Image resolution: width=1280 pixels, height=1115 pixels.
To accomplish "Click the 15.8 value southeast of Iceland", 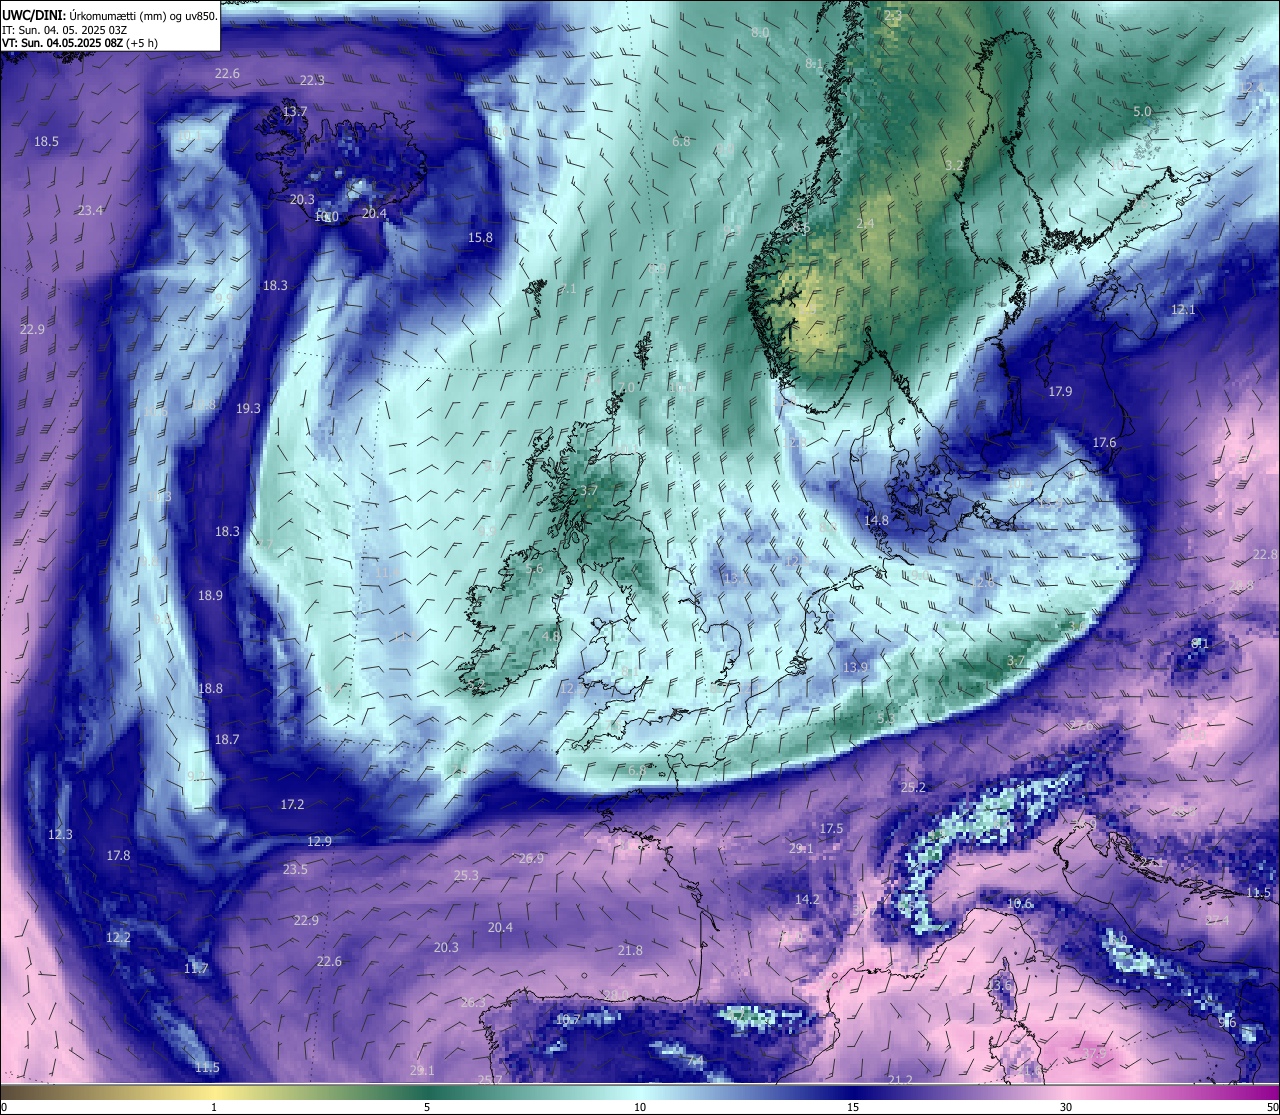I will click(x=480, y=238).
